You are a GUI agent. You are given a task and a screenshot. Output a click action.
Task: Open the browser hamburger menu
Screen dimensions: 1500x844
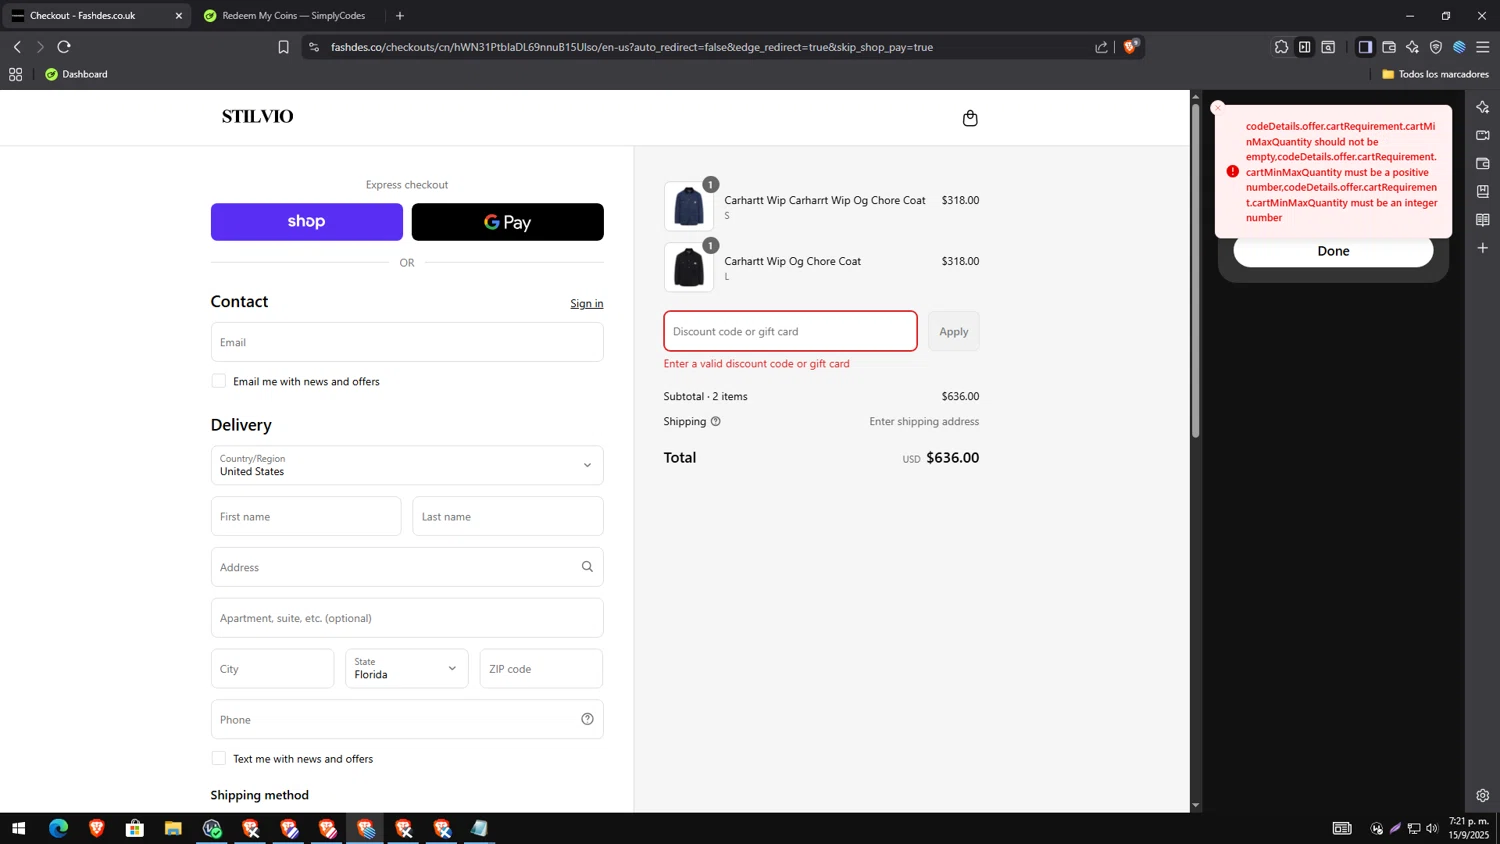[x=1483, y=47]
